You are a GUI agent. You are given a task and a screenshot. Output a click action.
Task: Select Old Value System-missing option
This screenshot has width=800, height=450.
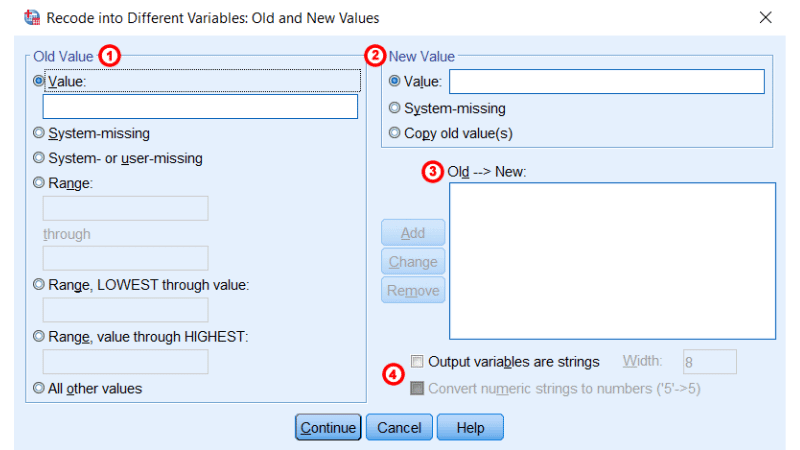pos(39,133)
